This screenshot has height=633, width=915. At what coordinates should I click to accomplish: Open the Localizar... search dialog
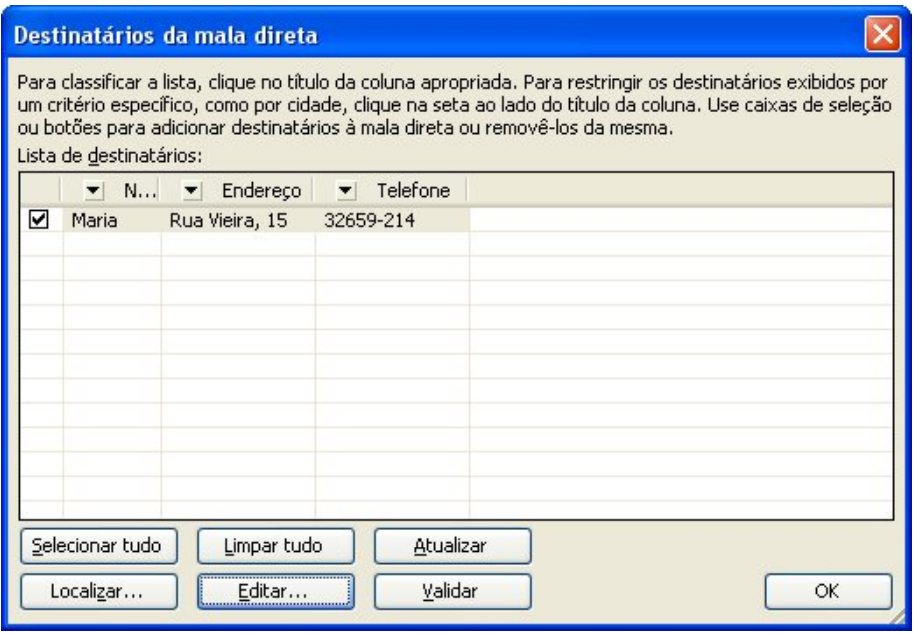pyautogui.click(x=97, y=590)
